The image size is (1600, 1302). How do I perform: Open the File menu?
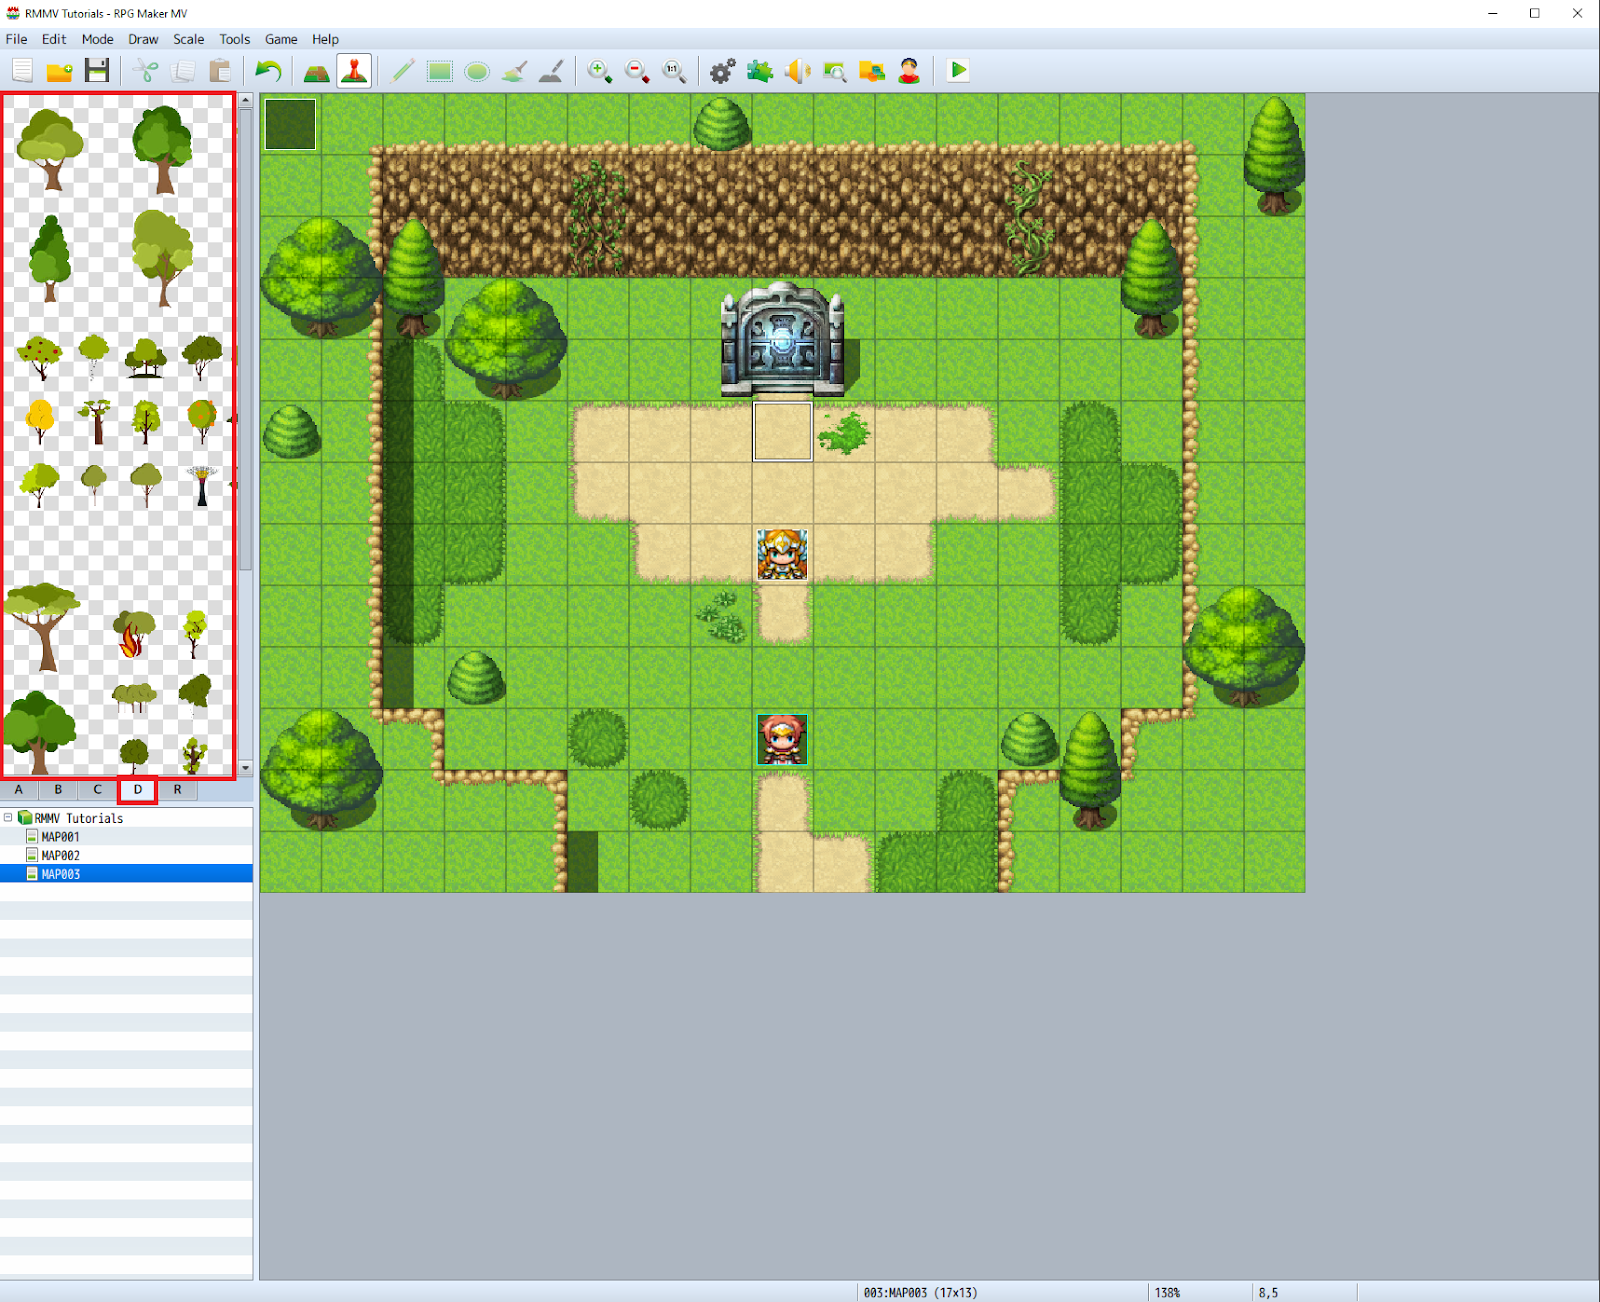pos(17,39)
